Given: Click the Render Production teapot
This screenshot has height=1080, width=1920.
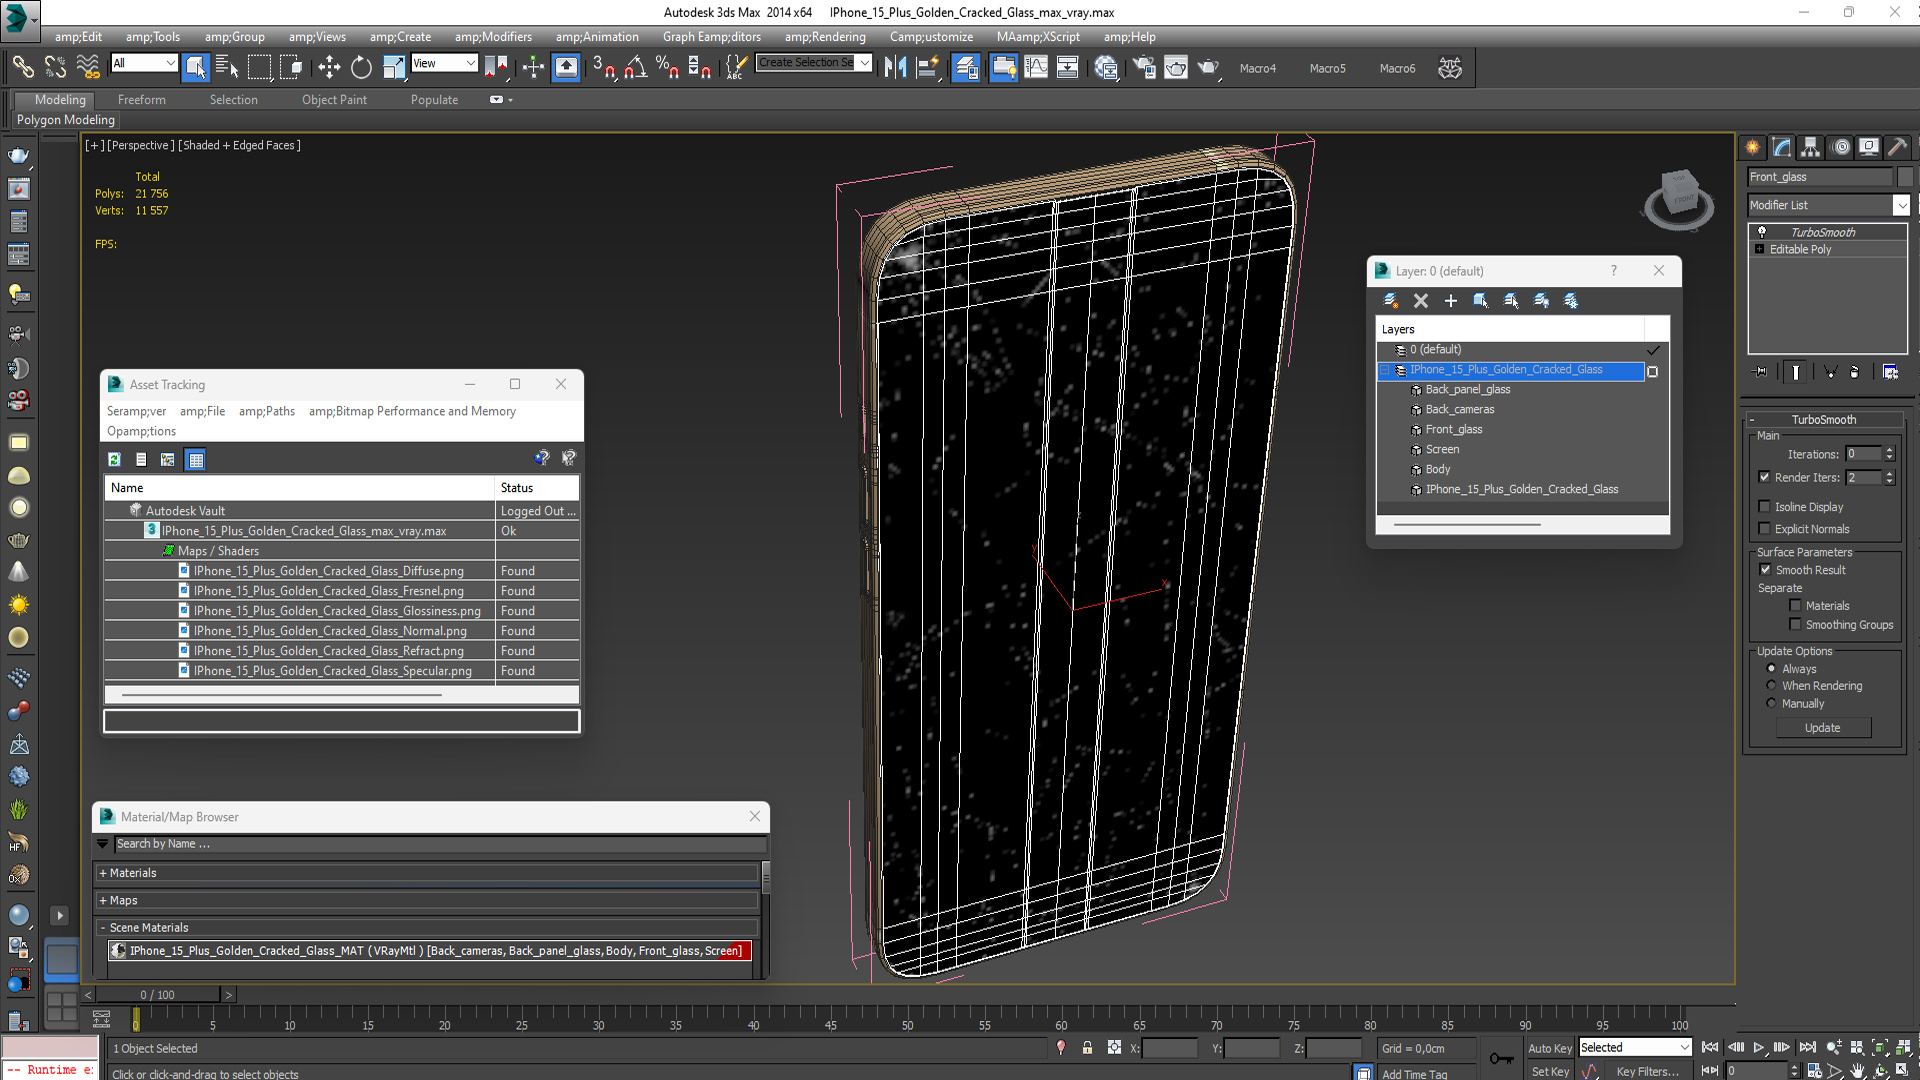Looking at the screenshot, I should pos(1208,67).
